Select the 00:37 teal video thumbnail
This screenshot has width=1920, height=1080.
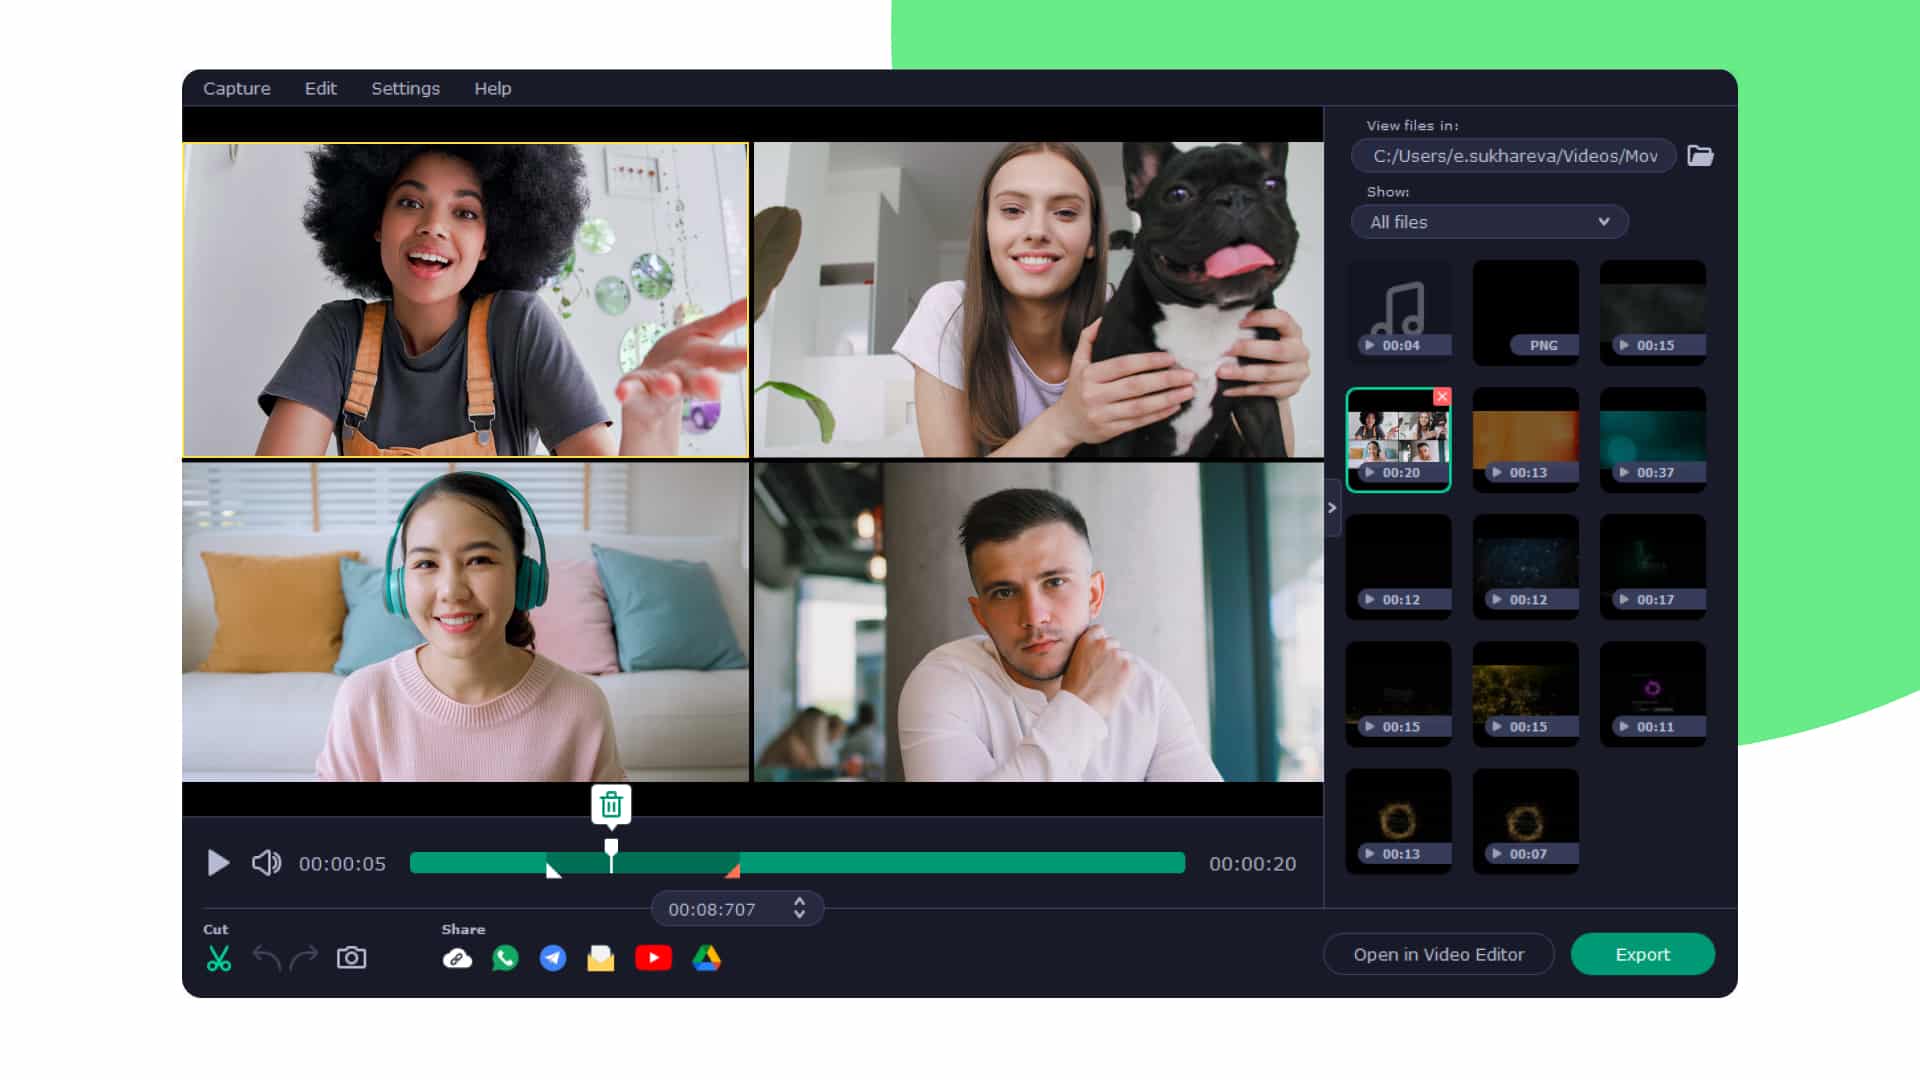(1652, 438)
